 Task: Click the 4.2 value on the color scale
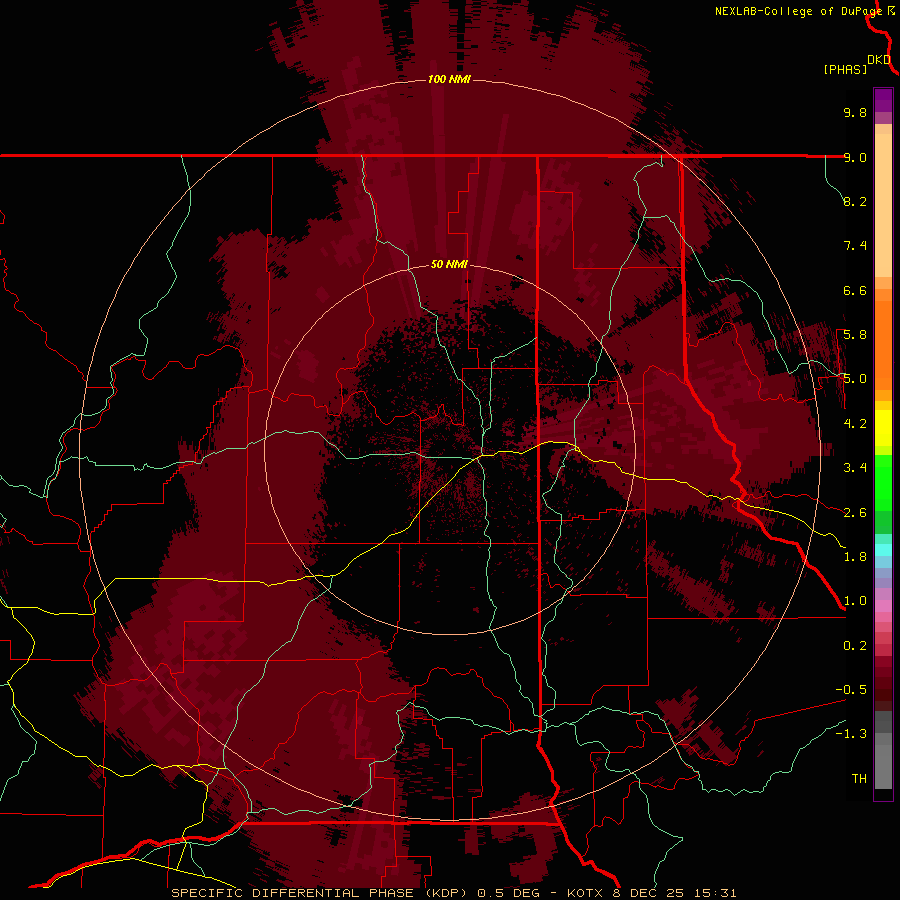point(855,424)
